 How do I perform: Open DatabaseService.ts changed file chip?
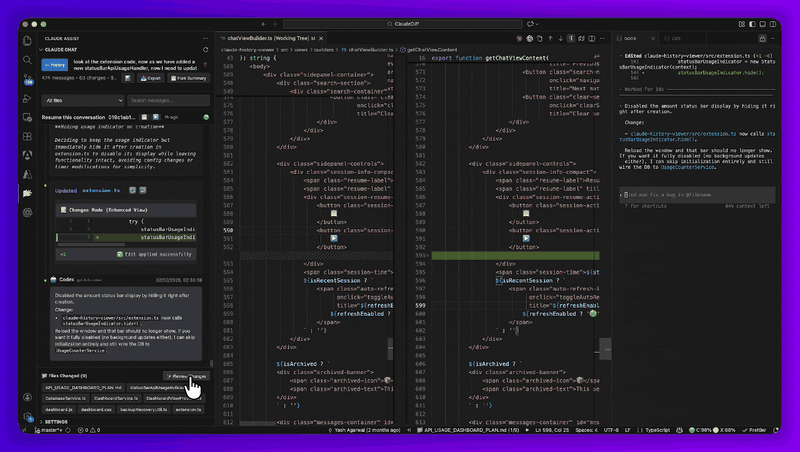coord(65,398)
